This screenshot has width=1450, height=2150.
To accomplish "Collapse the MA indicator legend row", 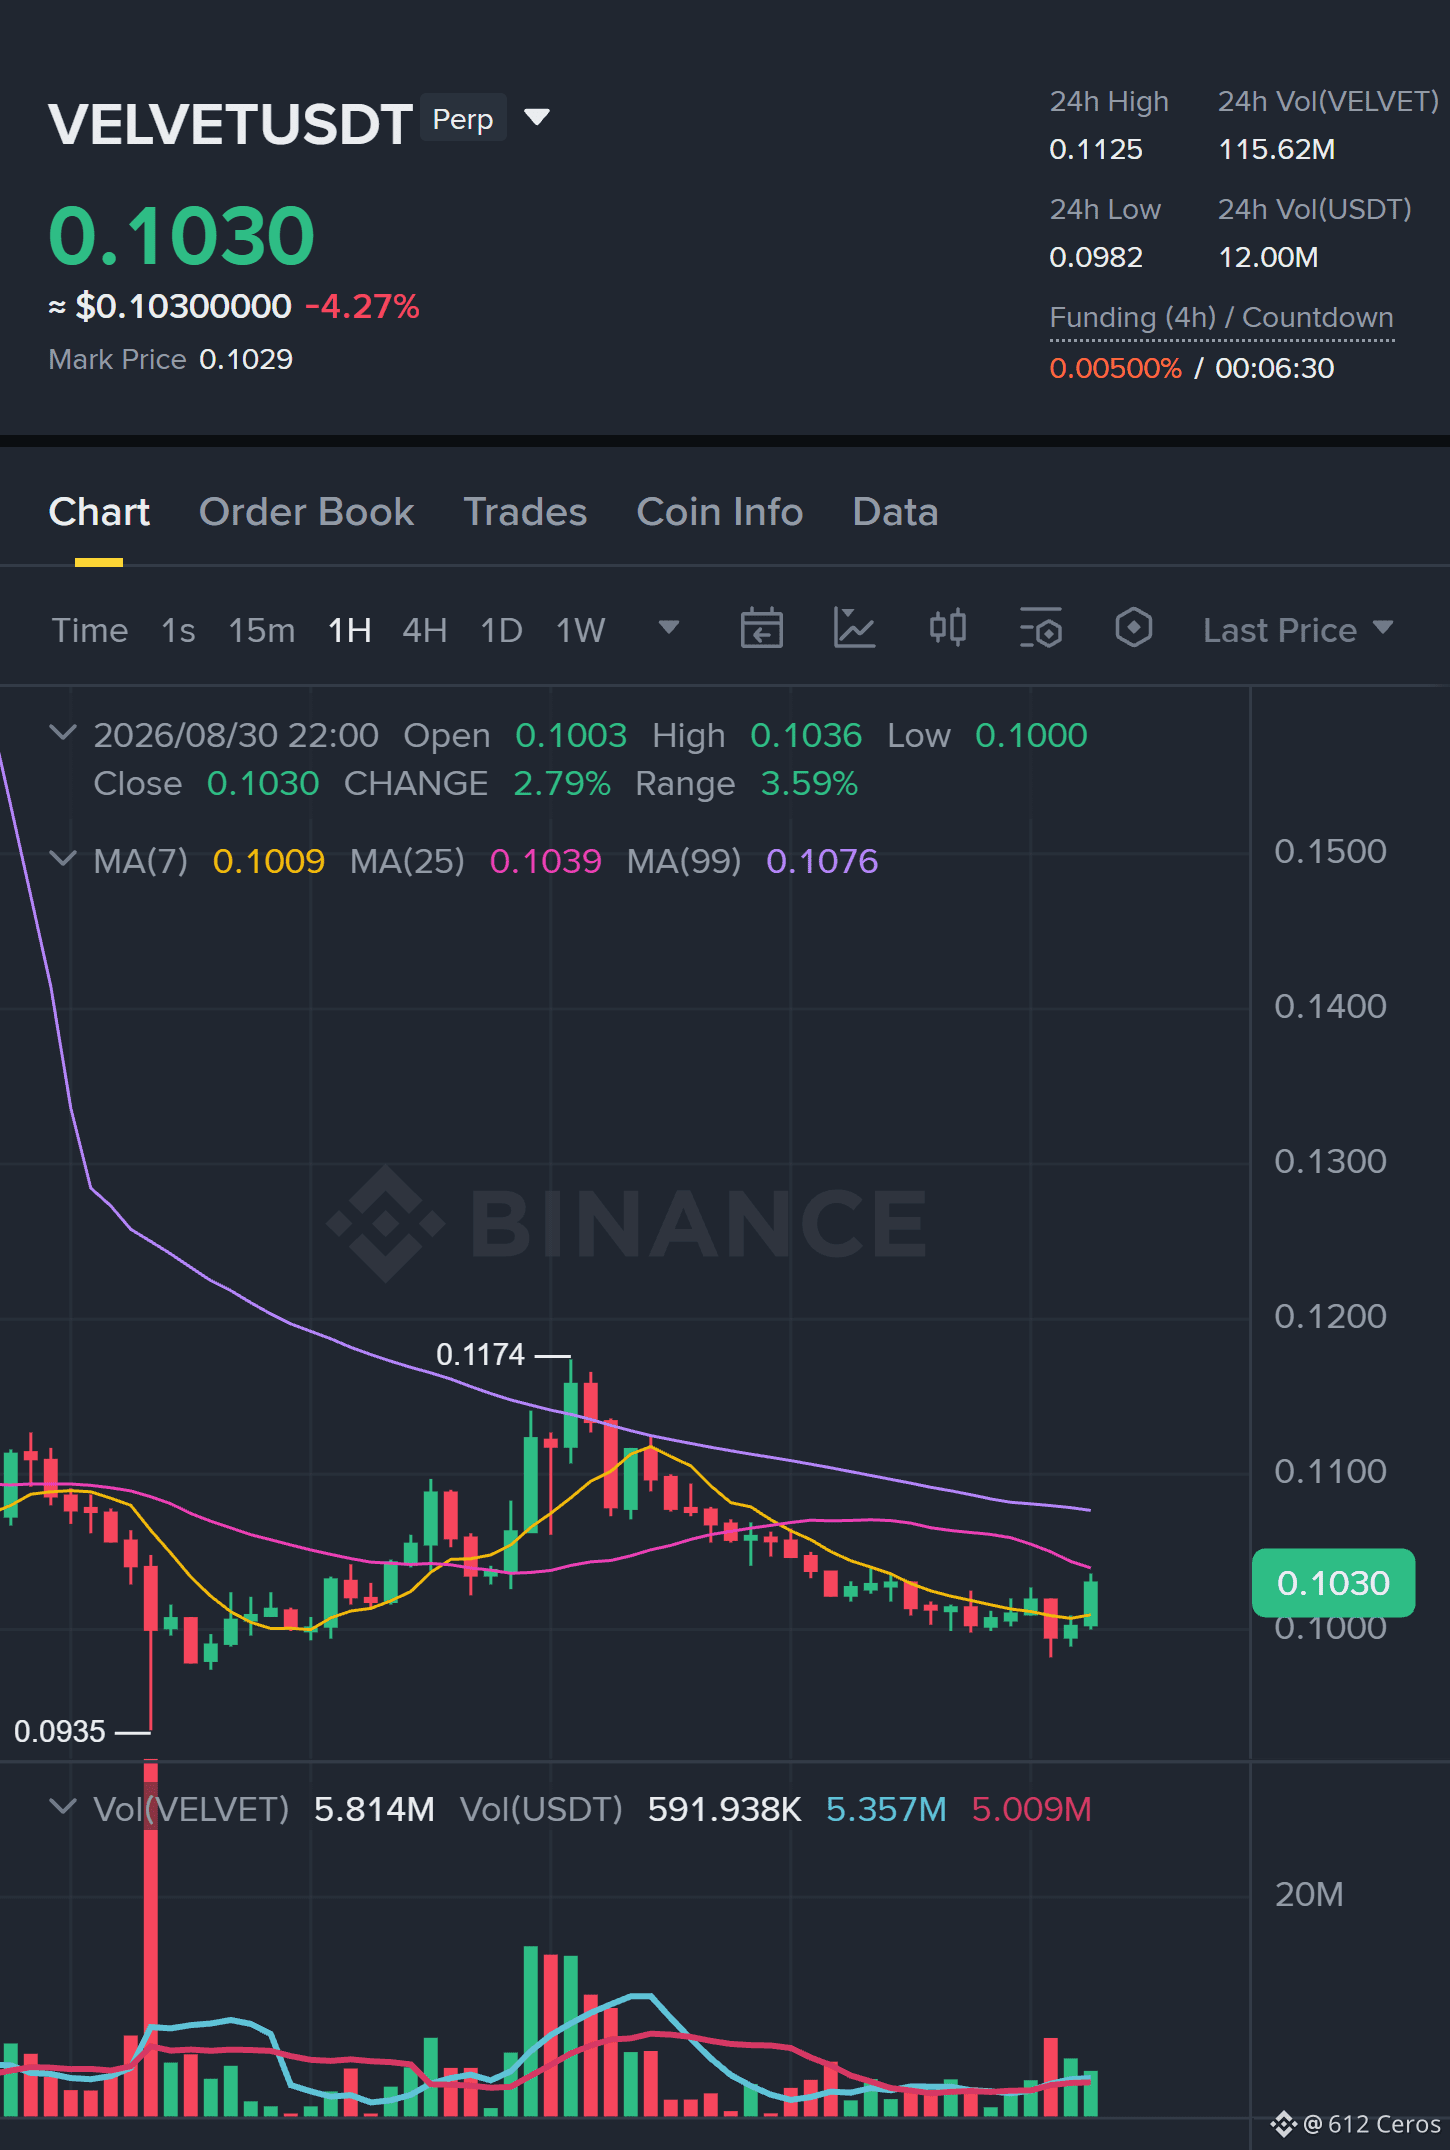I will (x=63, y=858).
